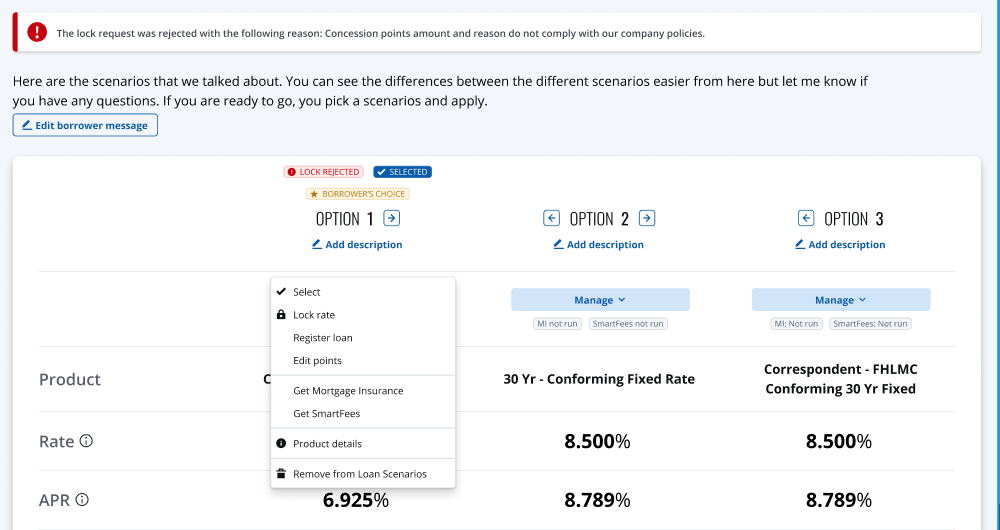This screenshot has height=530, width=1000.
Task: Click the APR info icon
Action: pyautogui.click(x=82, y=499)
